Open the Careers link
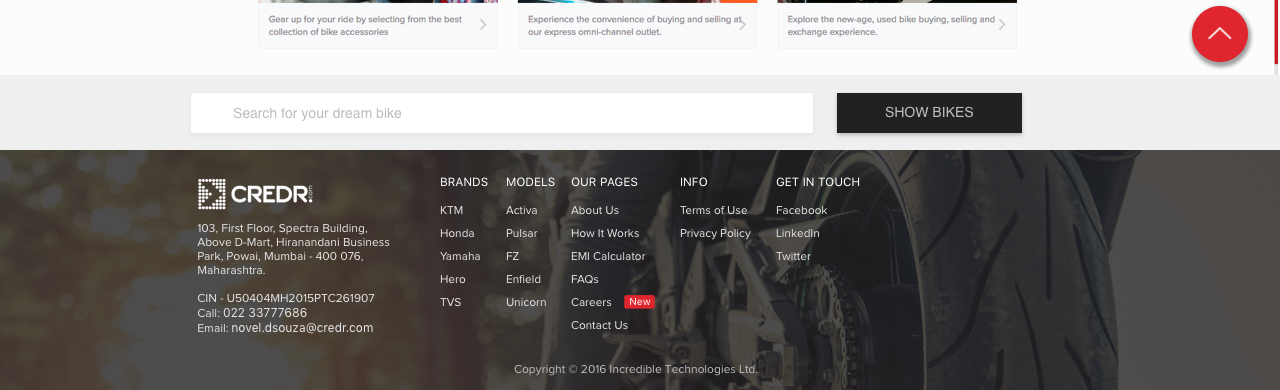The image size is (1280, 390). click(591, 302)
